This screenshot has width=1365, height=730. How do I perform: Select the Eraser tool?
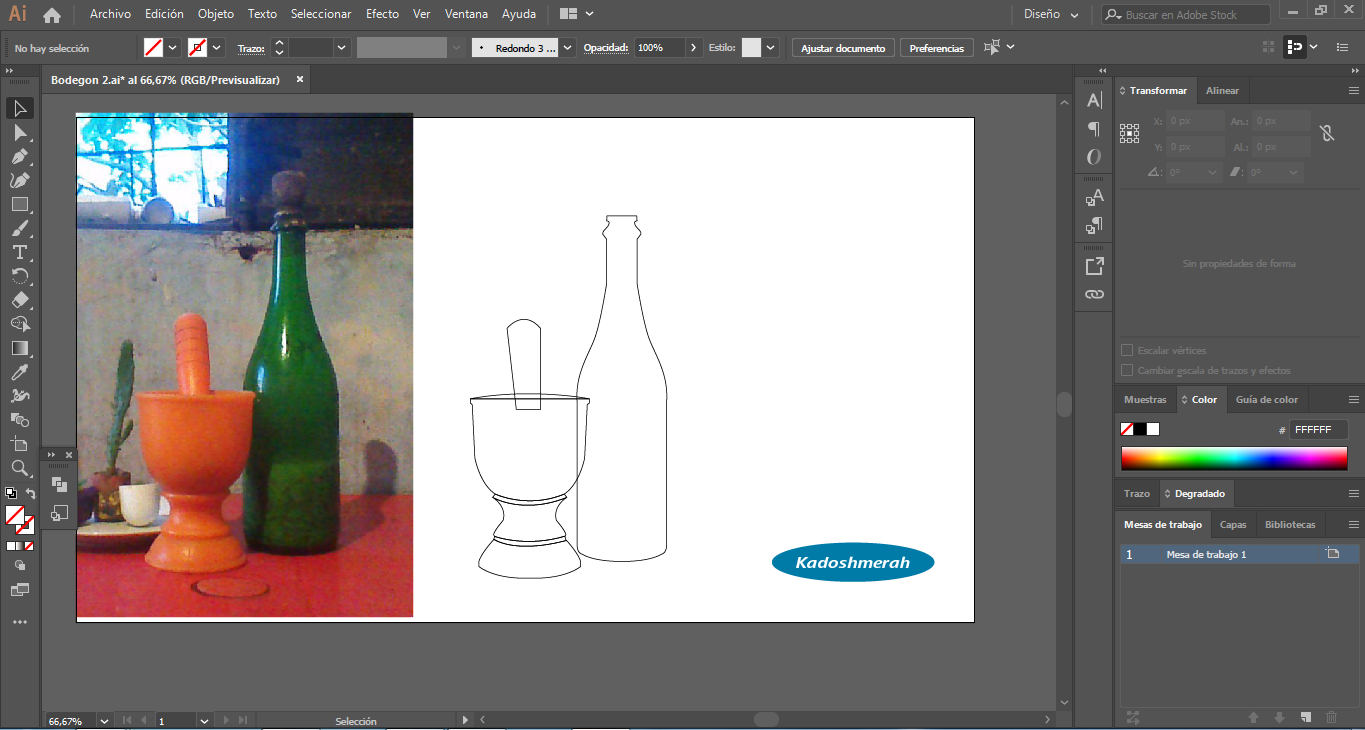click(20, 300)
